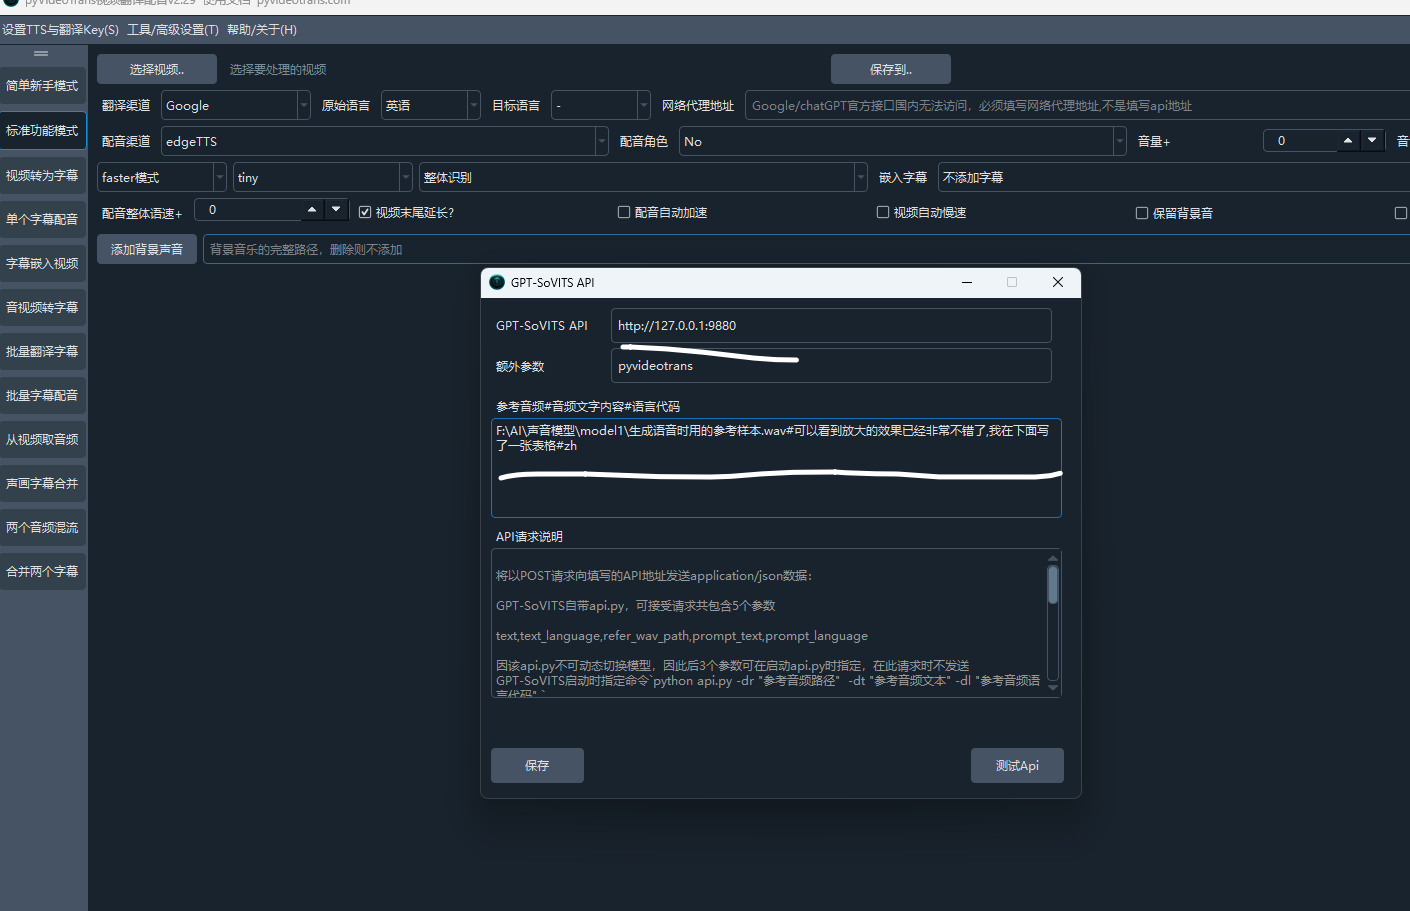
Task: Click the sidebar collapse handle icon
Action: tap(41, 54)
